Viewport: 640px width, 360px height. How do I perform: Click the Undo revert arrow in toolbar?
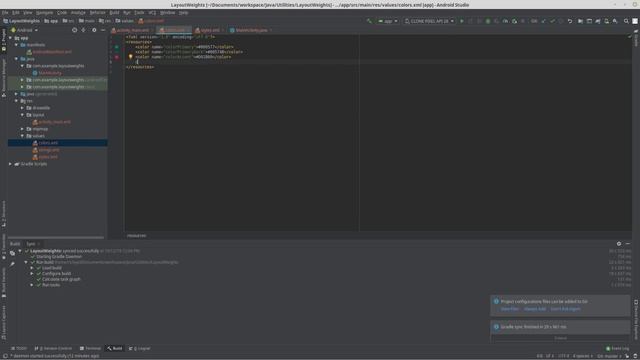[570, 21]
